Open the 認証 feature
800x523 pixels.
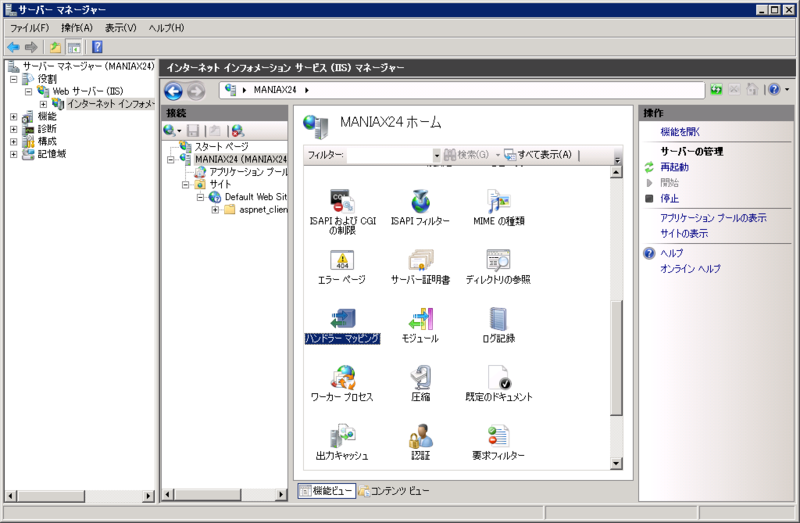(420, 442)
